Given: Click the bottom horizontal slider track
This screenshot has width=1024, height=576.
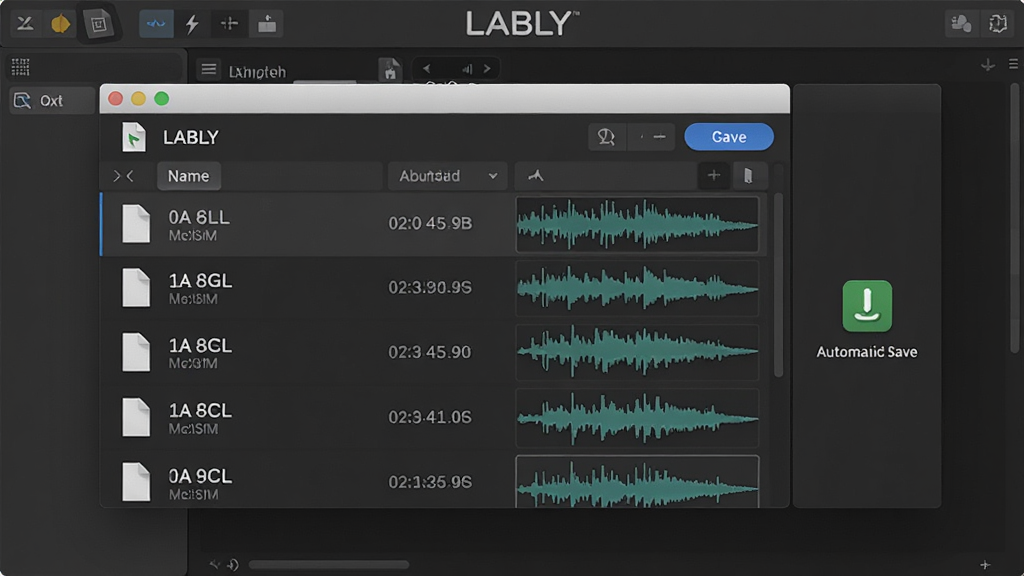Looking at the screenshot, I should coord(328,564).
